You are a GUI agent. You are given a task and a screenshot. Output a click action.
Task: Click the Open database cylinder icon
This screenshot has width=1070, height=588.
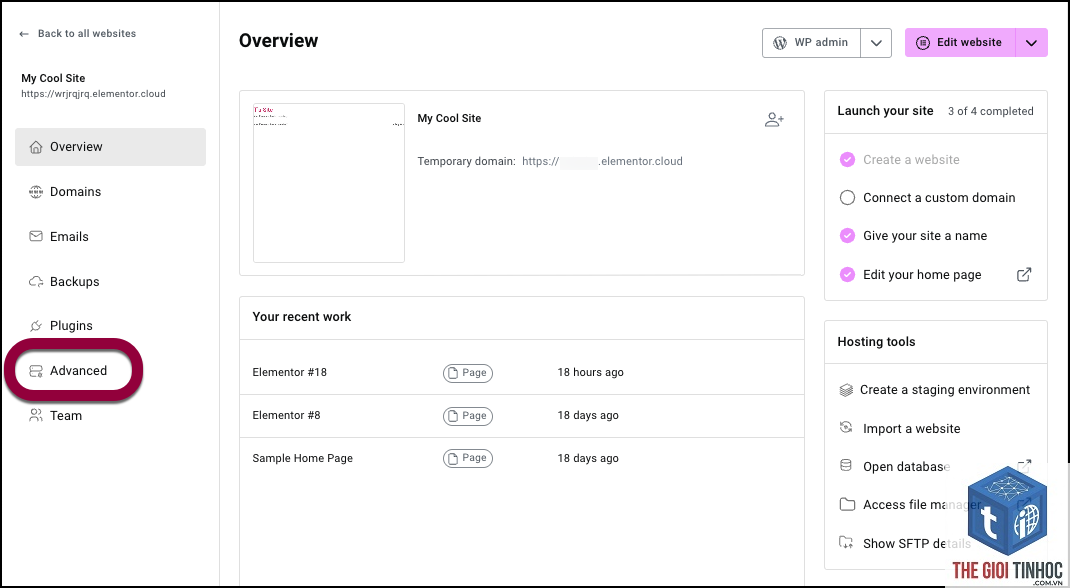coord(845,466)
